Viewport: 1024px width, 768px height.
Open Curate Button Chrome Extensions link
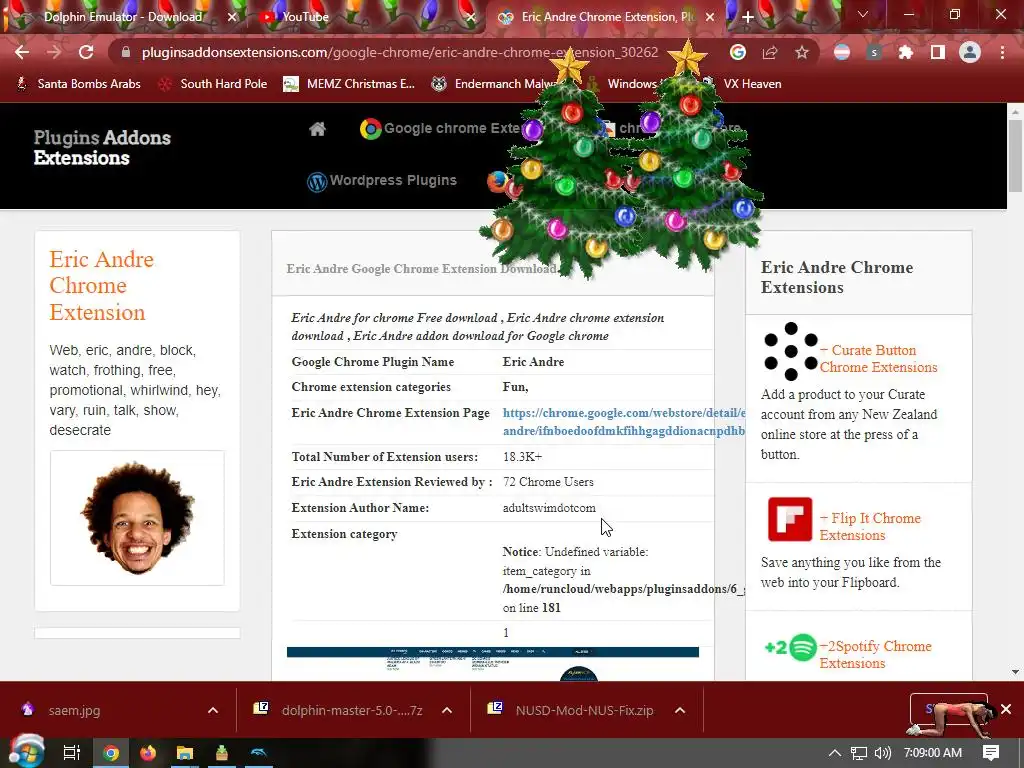click(x=878, y=359)
